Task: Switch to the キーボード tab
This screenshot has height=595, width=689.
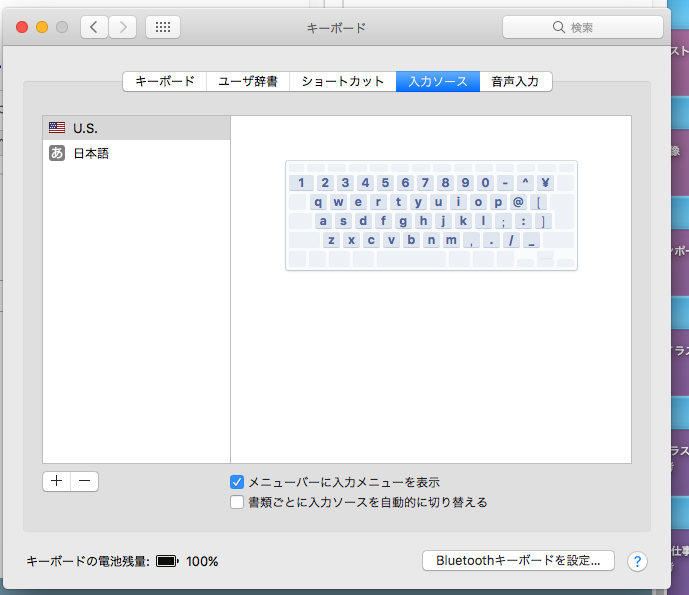Action: [165, 82]
